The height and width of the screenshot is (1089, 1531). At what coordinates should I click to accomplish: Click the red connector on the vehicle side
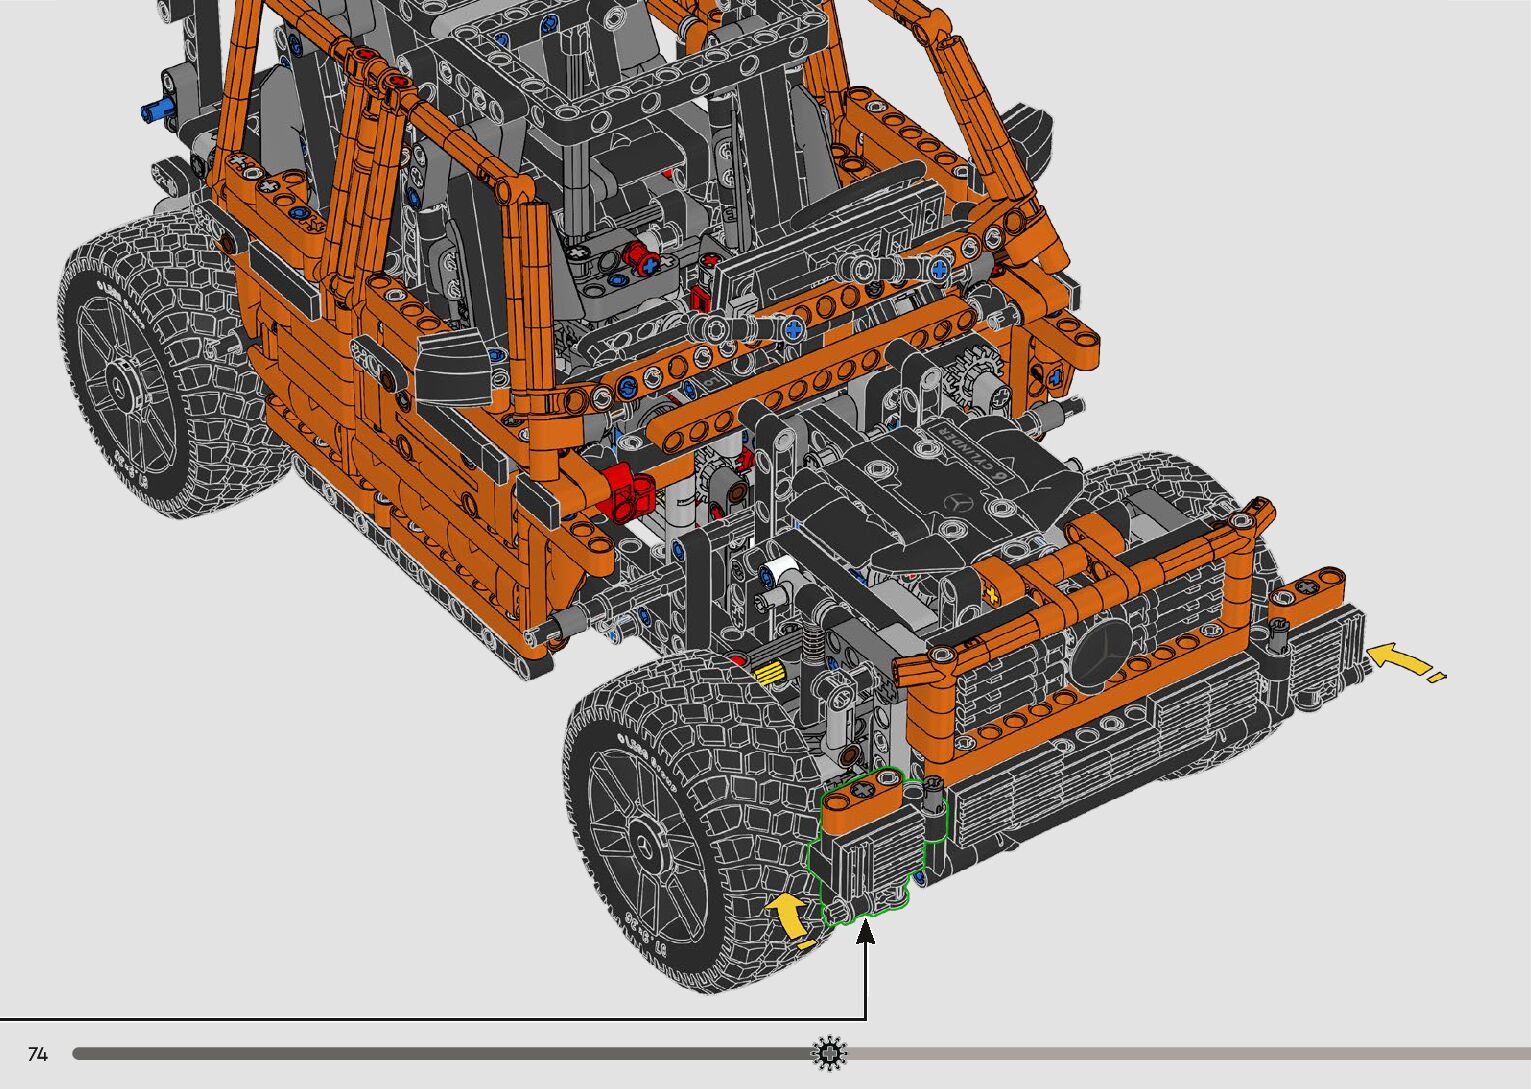coord(628,492)
